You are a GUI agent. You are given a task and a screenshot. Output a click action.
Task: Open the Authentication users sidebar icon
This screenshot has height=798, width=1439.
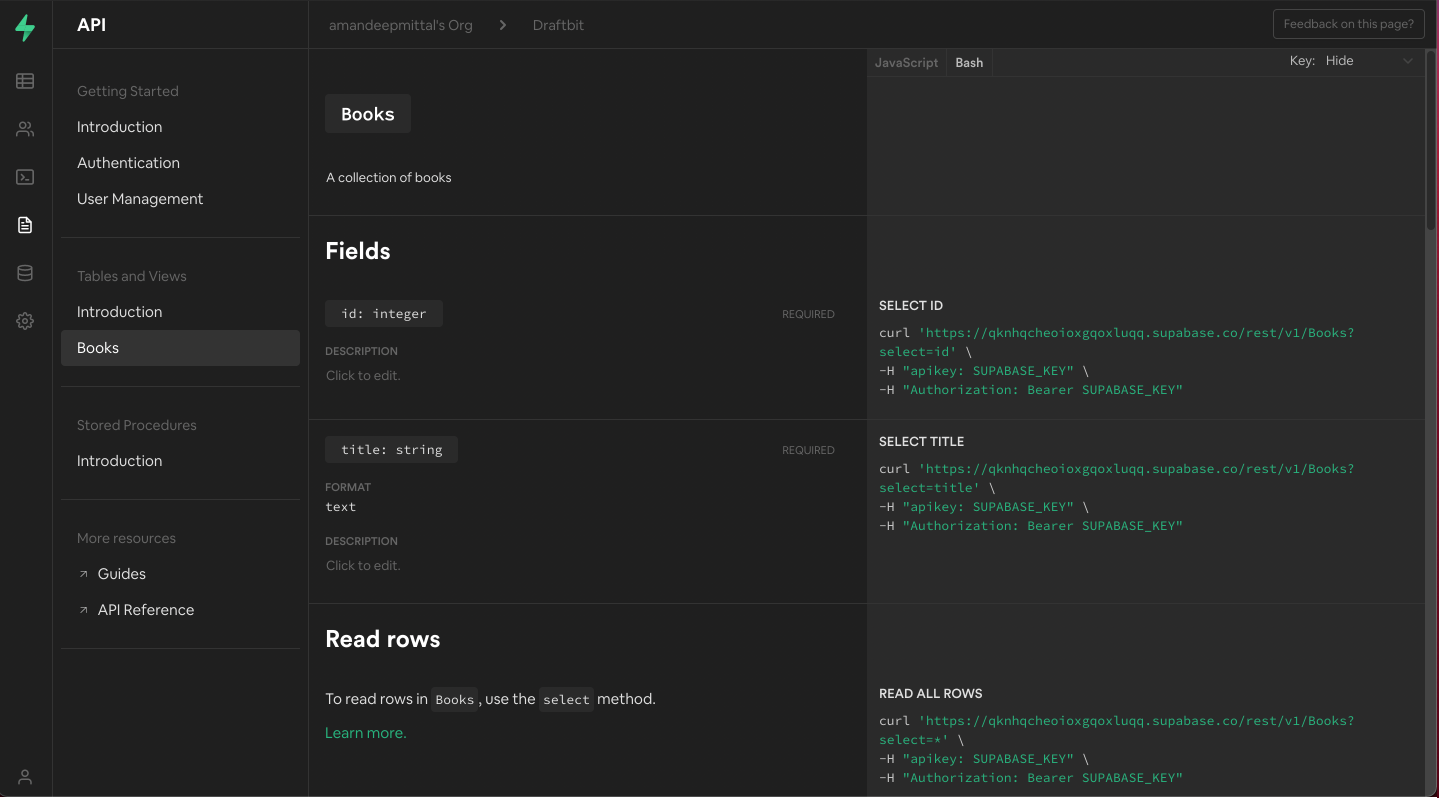(25, 129)
